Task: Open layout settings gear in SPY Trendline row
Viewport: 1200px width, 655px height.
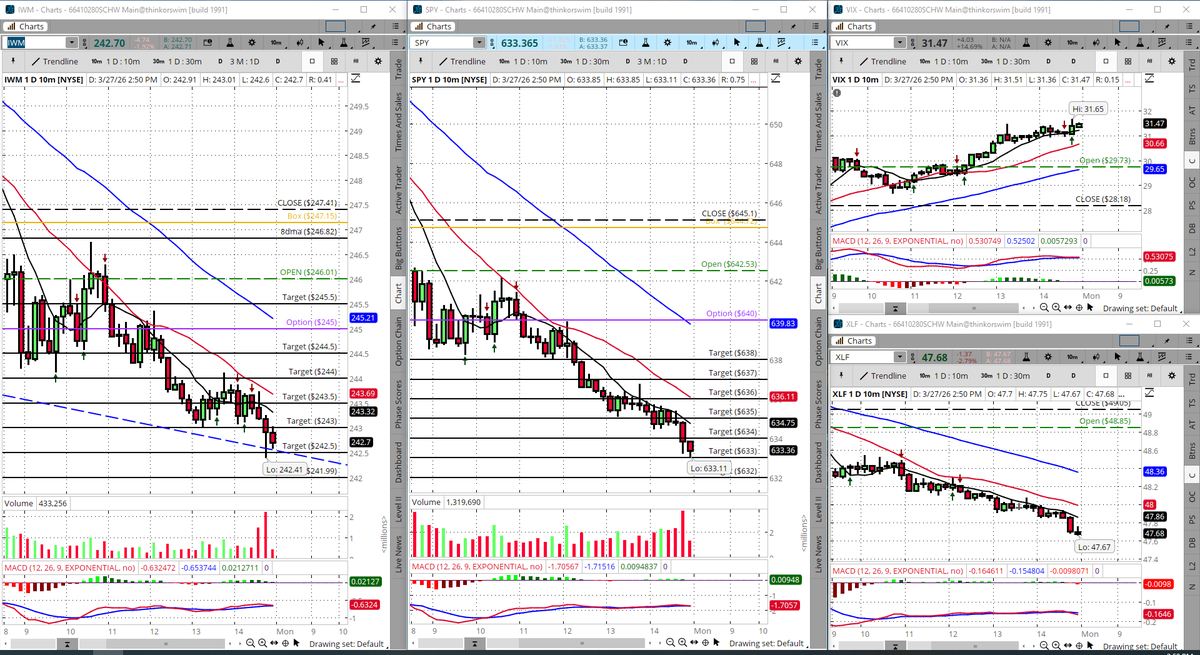Action: coord(798,62)
